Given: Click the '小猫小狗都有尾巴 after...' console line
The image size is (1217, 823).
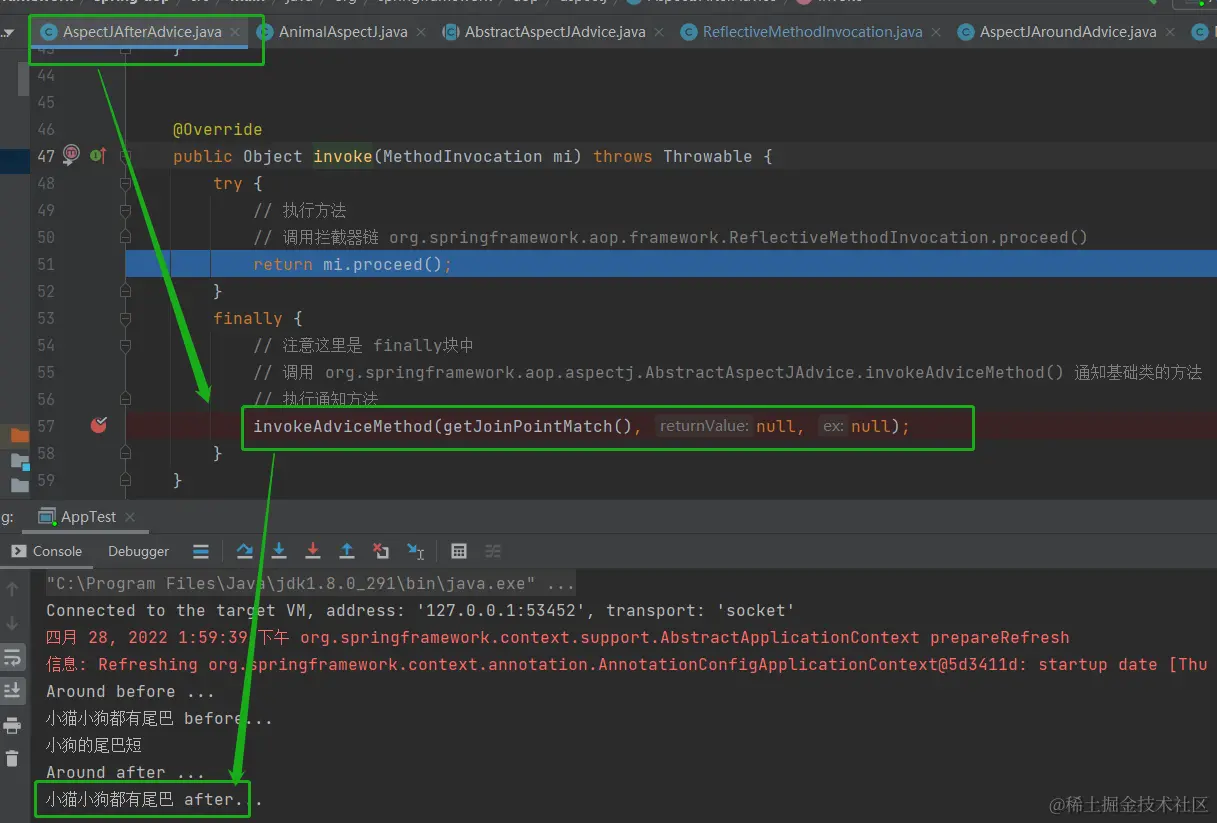Looking at the screenshot, I should pos(154,799).
